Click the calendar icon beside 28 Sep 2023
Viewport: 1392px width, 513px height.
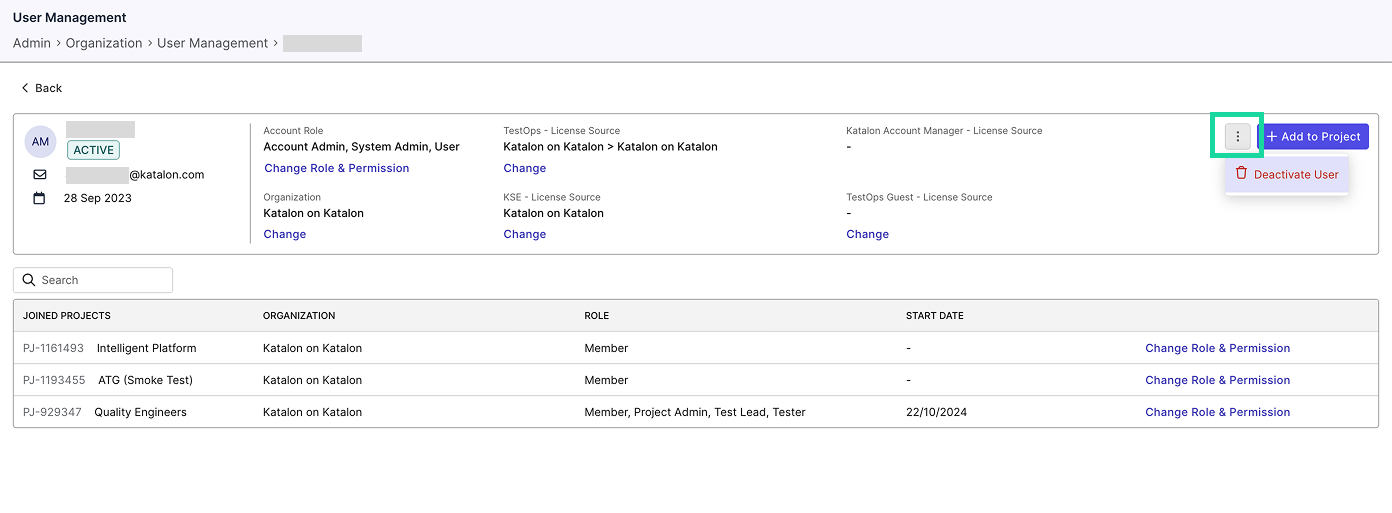pos(40,198)
